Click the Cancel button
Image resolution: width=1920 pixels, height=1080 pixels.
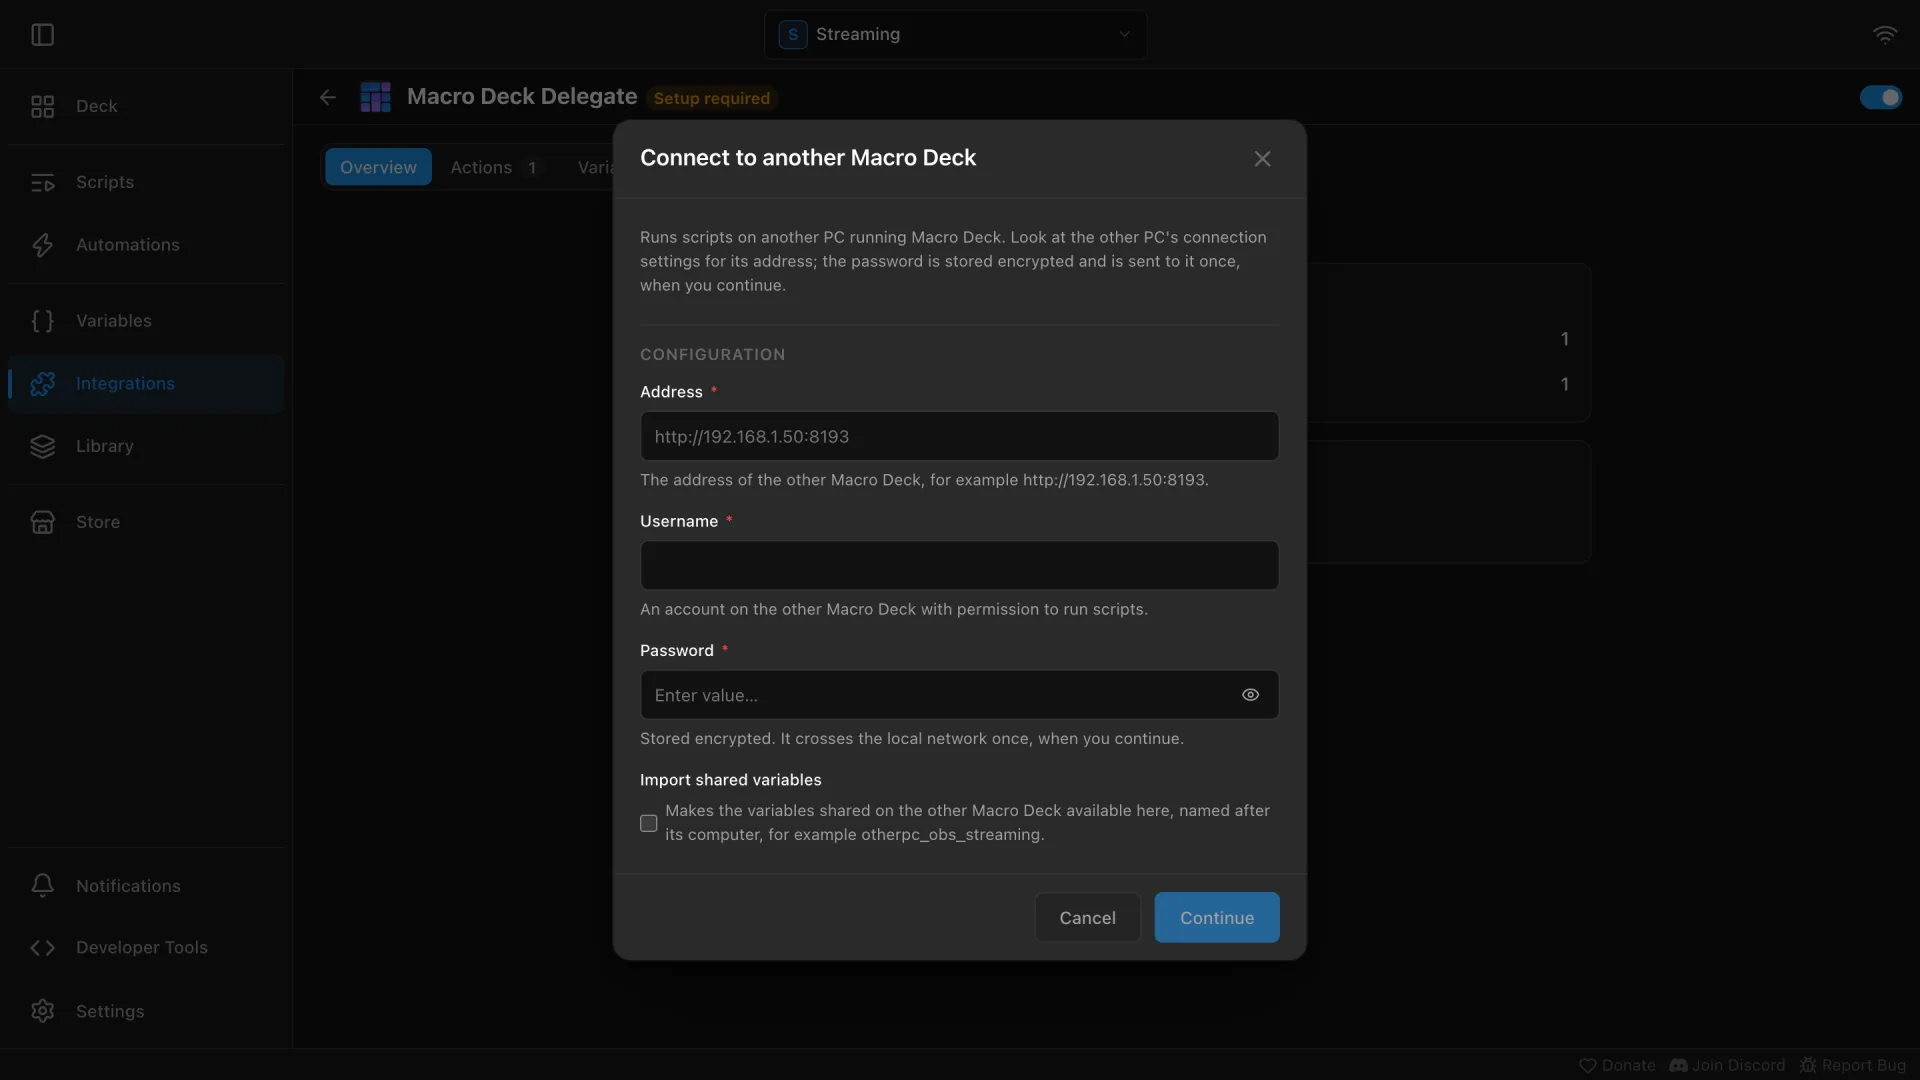tap(1087, 917)
